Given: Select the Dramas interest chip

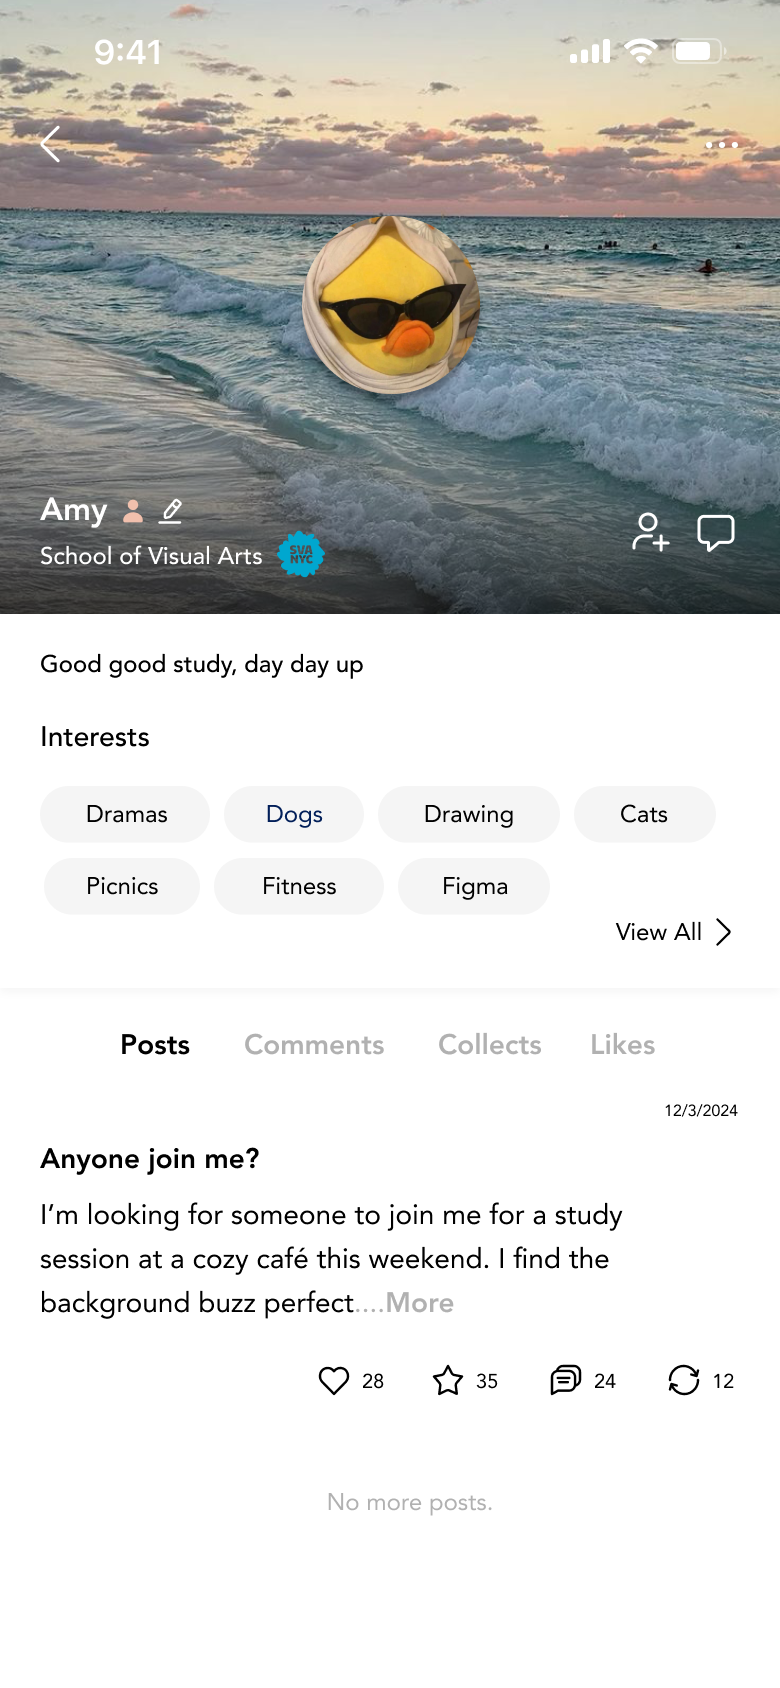Looking at the screenshot, I should [126, 814].
